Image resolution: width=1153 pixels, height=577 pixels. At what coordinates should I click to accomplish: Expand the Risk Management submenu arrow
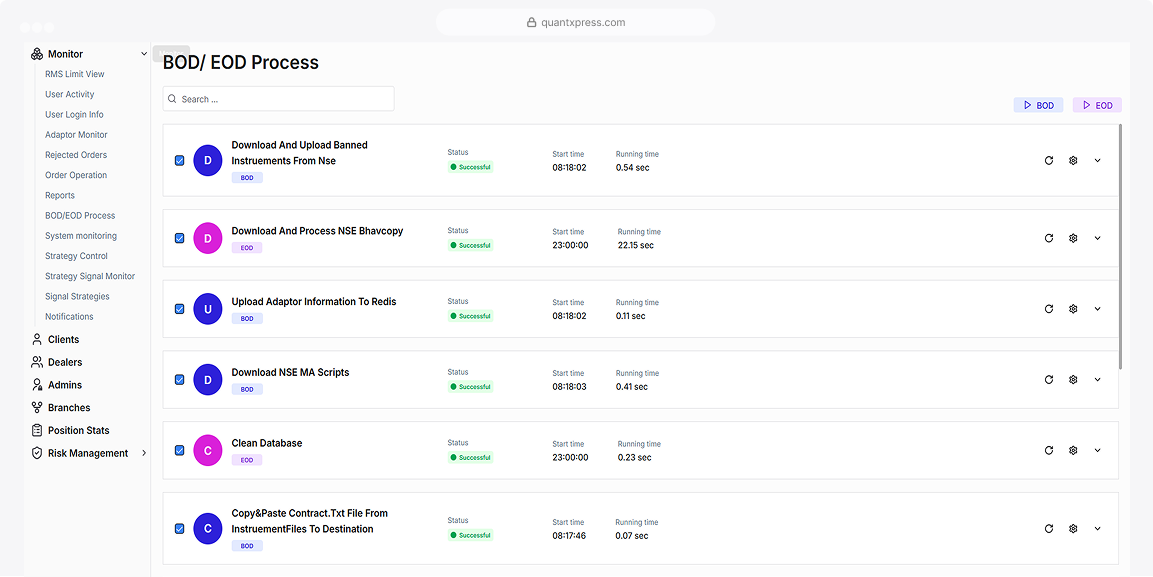[x=144, y=454]
